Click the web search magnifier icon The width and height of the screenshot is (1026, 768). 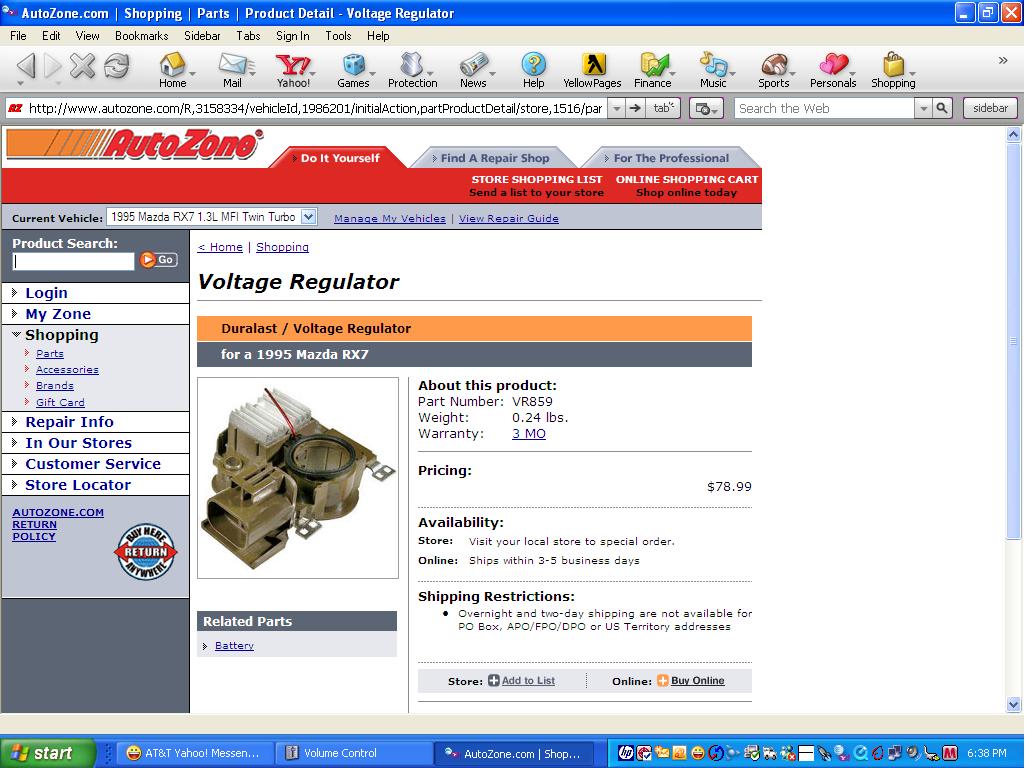pos(942,108)
